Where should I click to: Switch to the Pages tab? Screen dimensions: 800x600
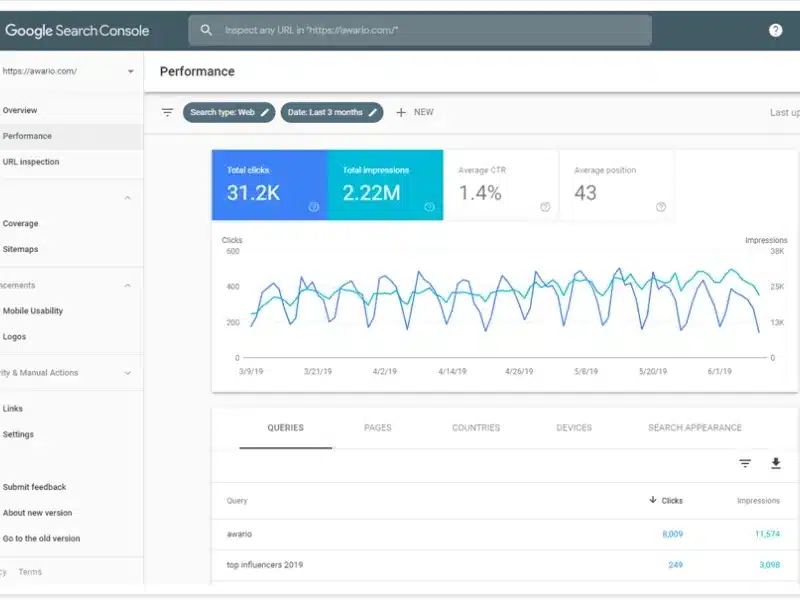[378, 428]
